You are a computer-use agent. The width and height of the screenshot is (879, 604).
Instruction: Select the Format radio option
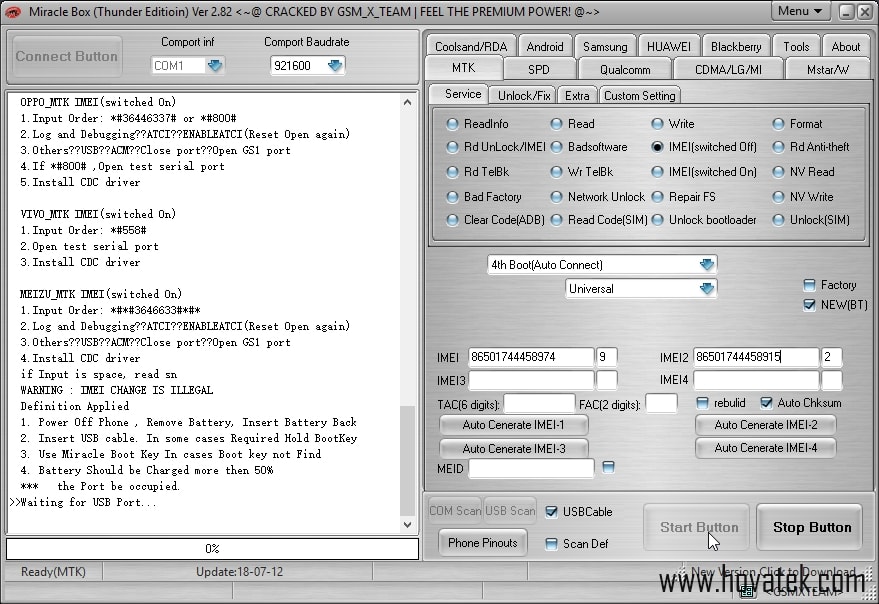pyautogui.click(x=778, y=124)
